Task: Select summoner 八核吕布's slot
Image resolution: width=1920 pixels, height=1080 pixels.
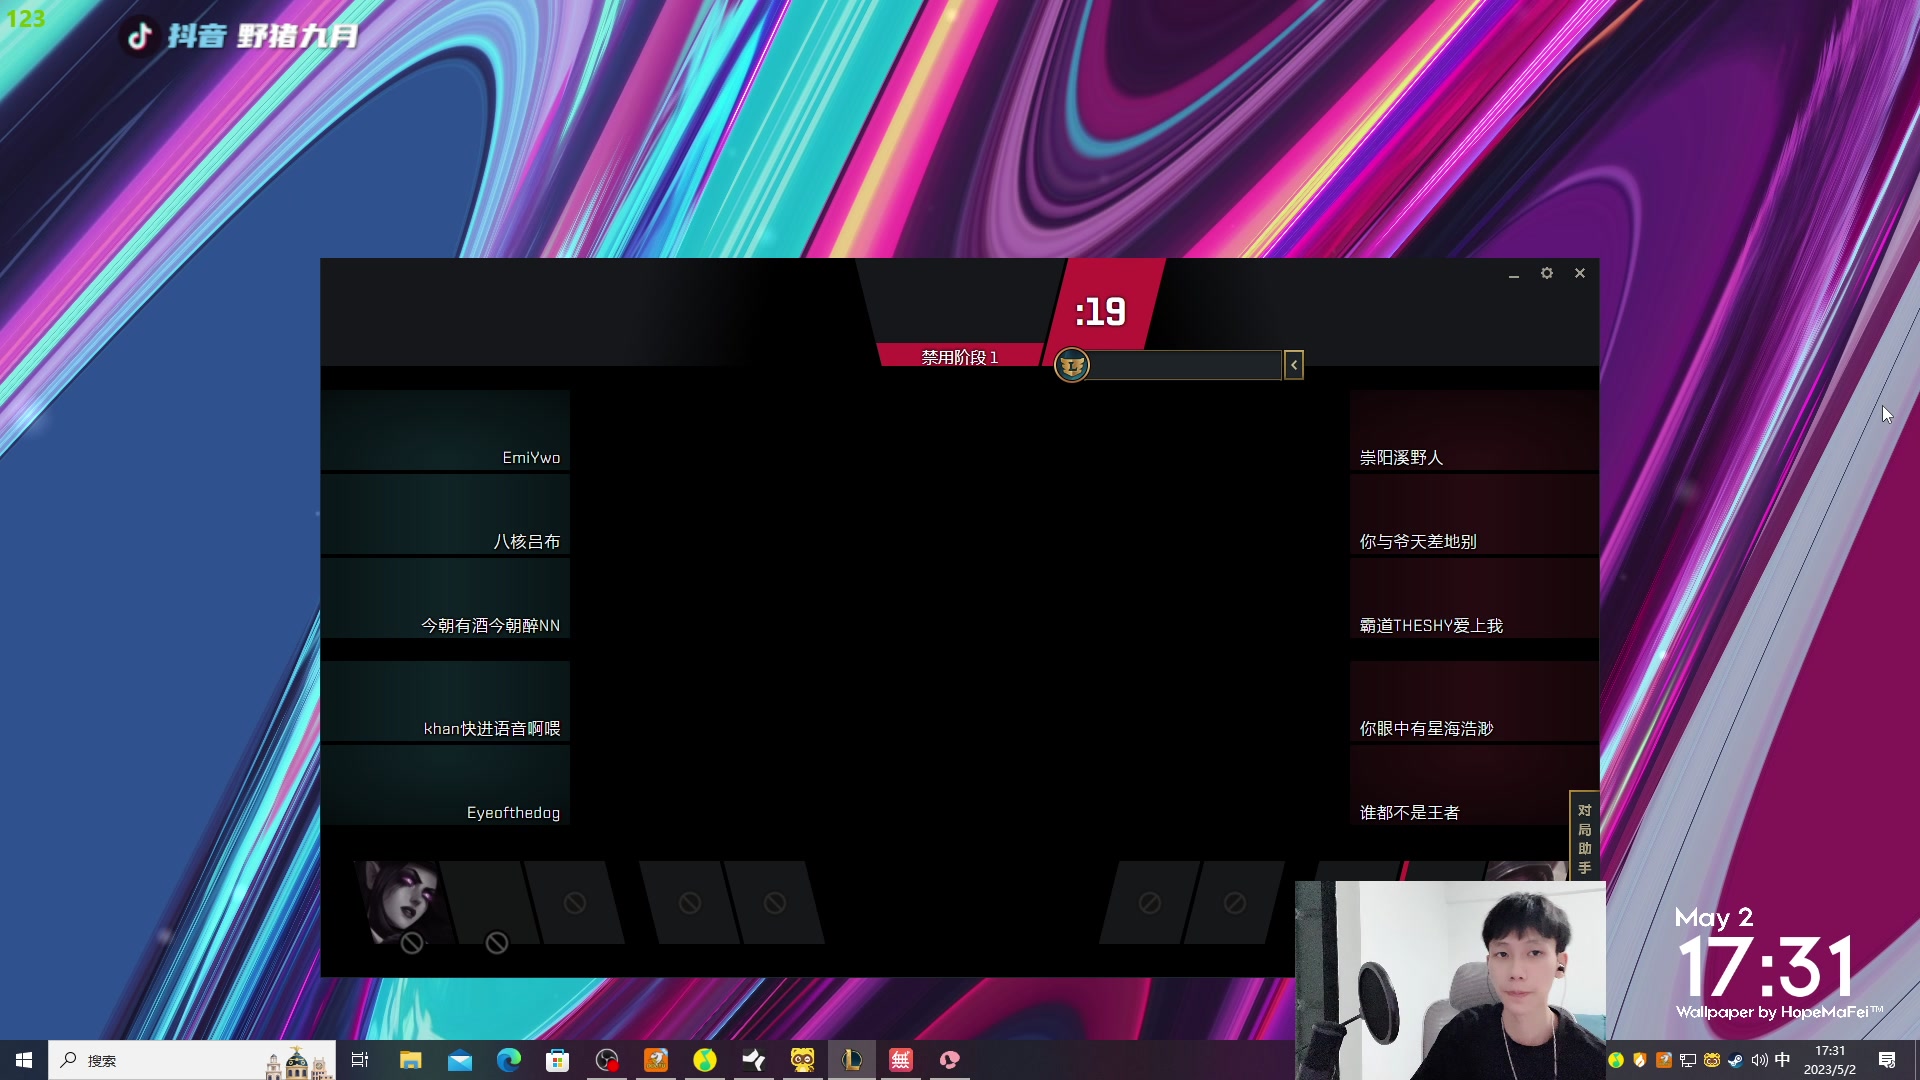Action: pyautogui.click(x=445, y=514)
